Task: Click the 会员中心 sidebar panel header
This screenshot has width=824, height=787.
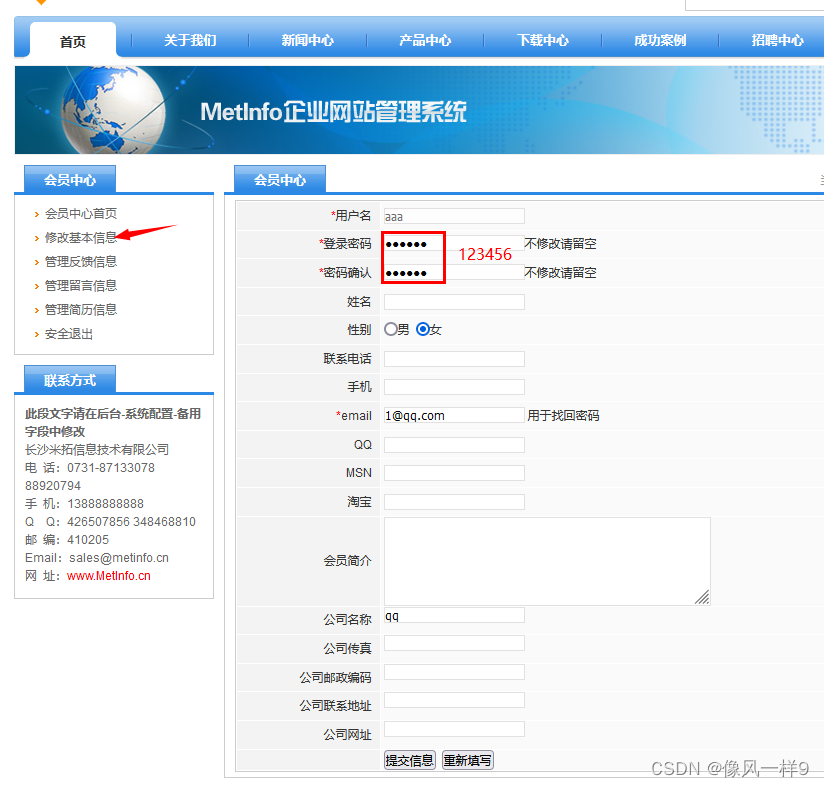Action: (x=70, y=179)
